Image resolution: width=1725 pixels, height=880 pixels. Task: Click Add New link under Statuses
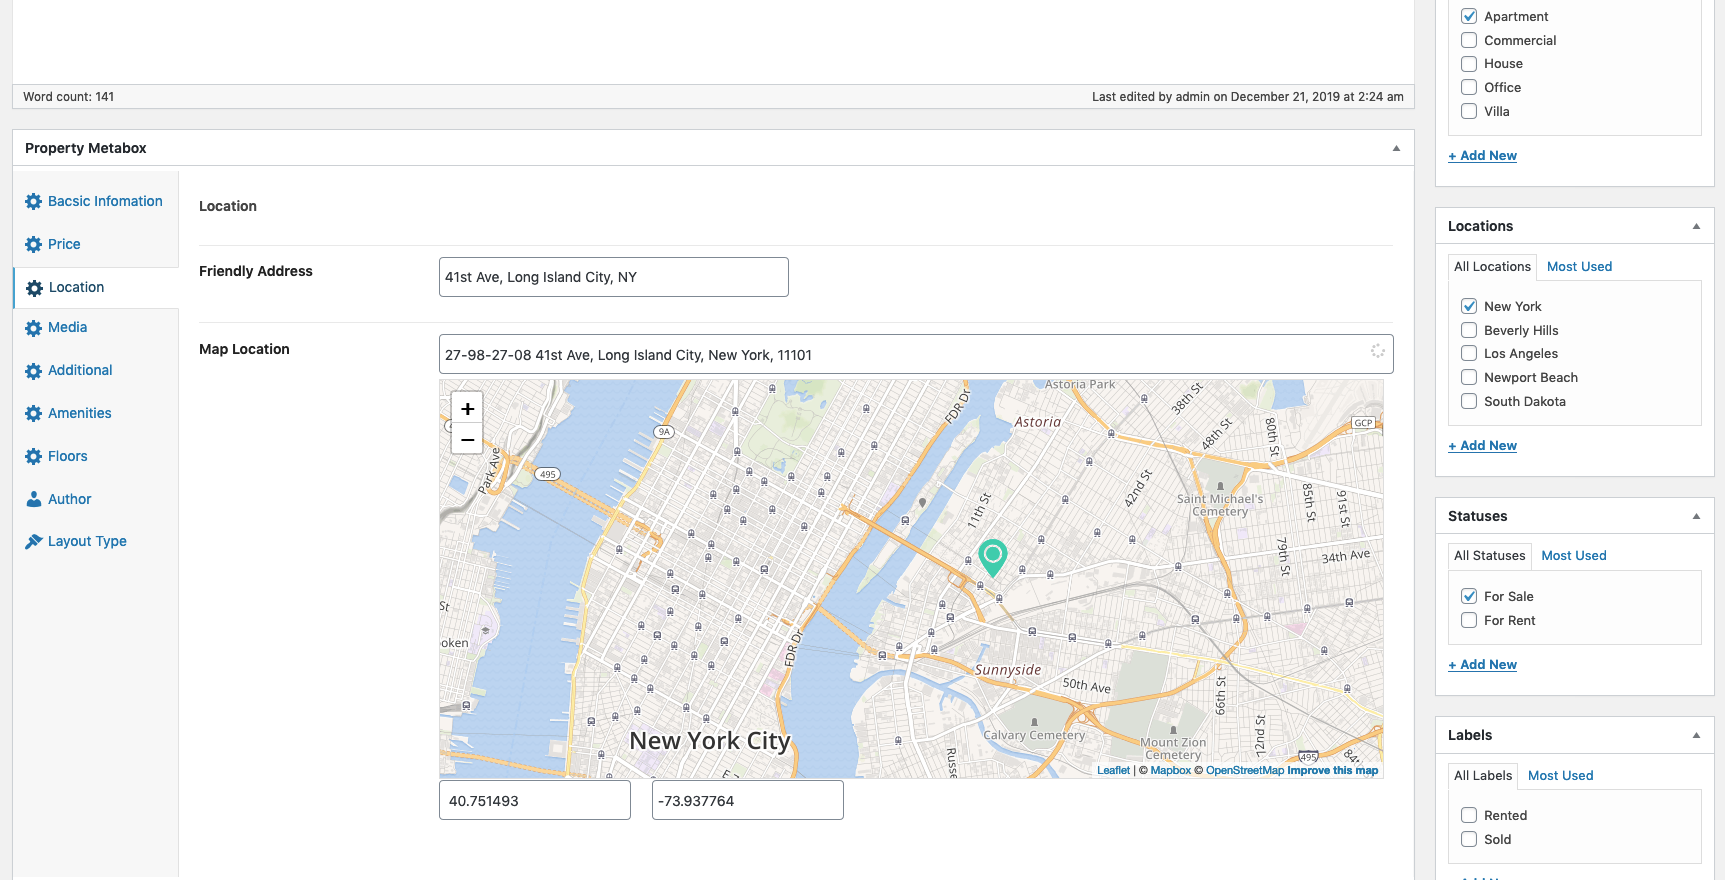[1483, 664]
